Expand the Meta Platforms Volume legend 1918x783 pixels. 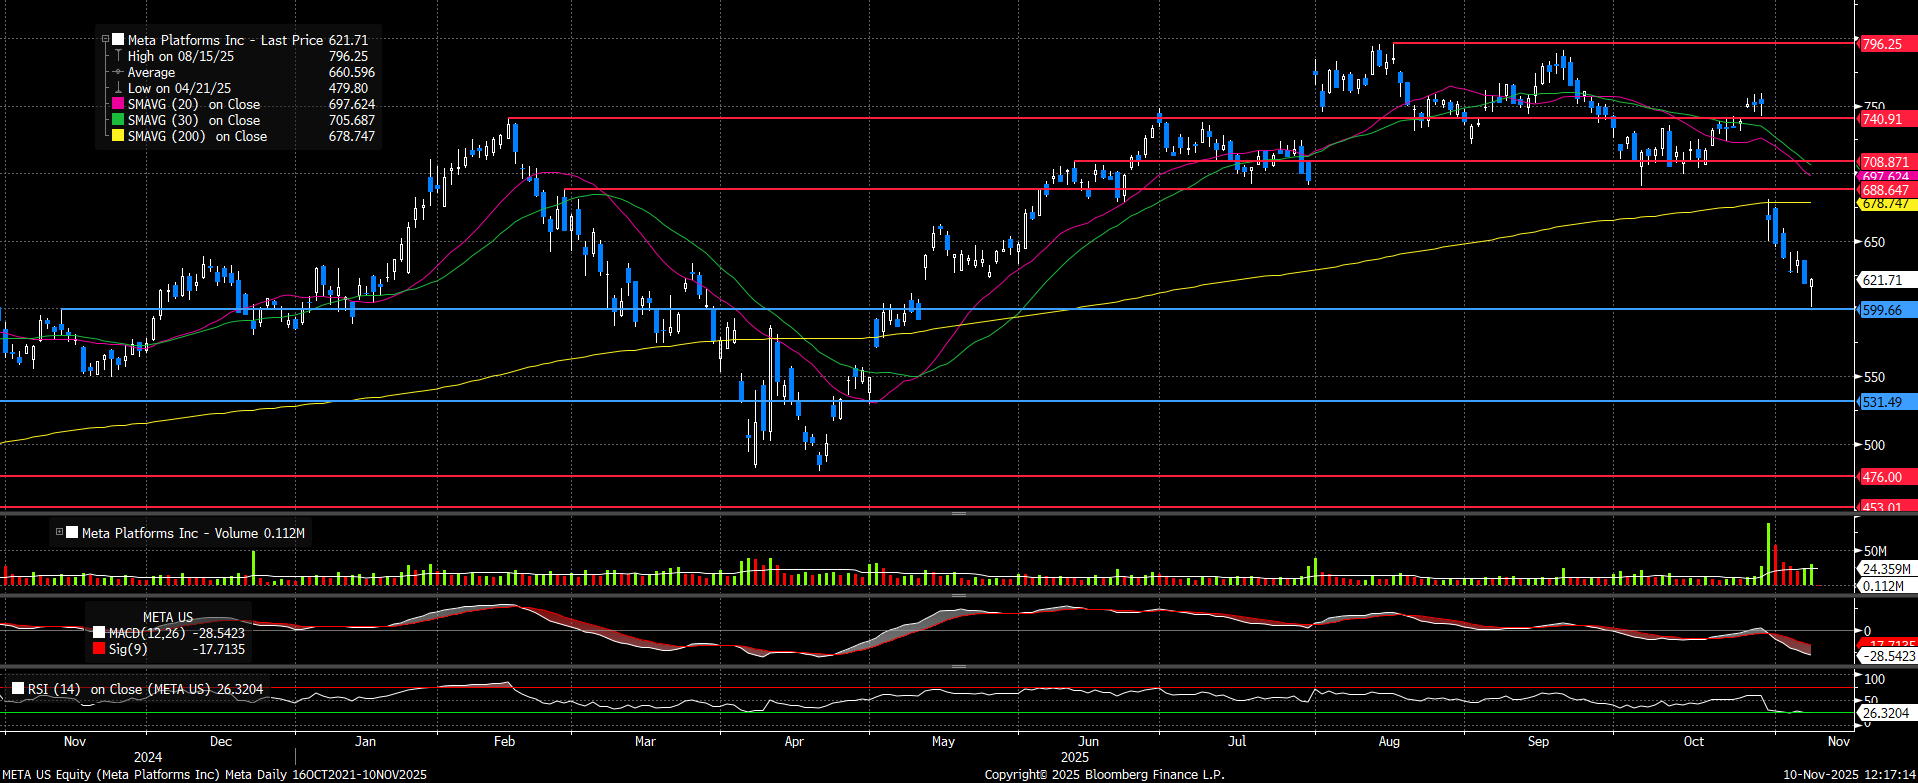(x=60, y=533)
